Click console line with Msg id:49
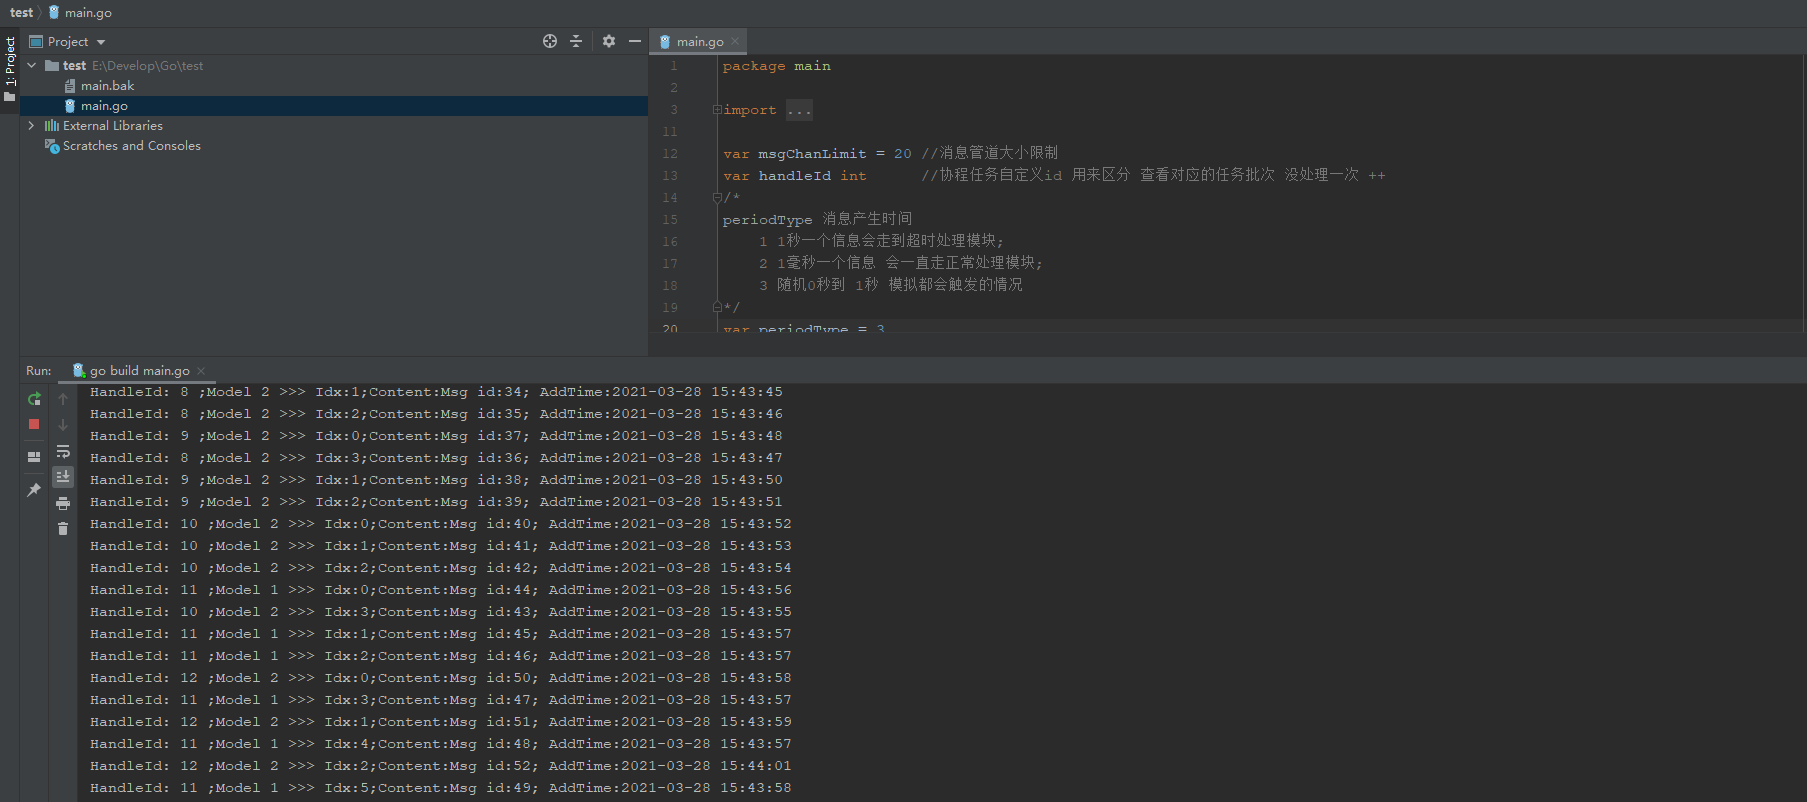The image size is (1807, 802). 440,788
